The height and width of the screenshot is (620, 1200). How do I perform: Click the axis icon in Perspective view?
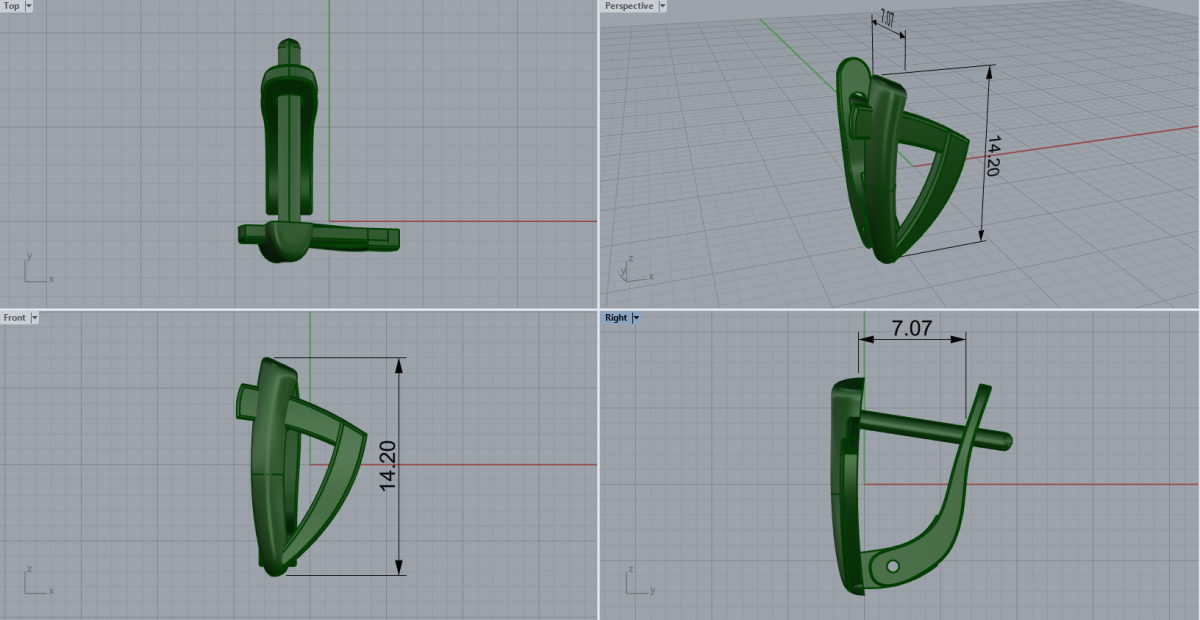[632, 268]
